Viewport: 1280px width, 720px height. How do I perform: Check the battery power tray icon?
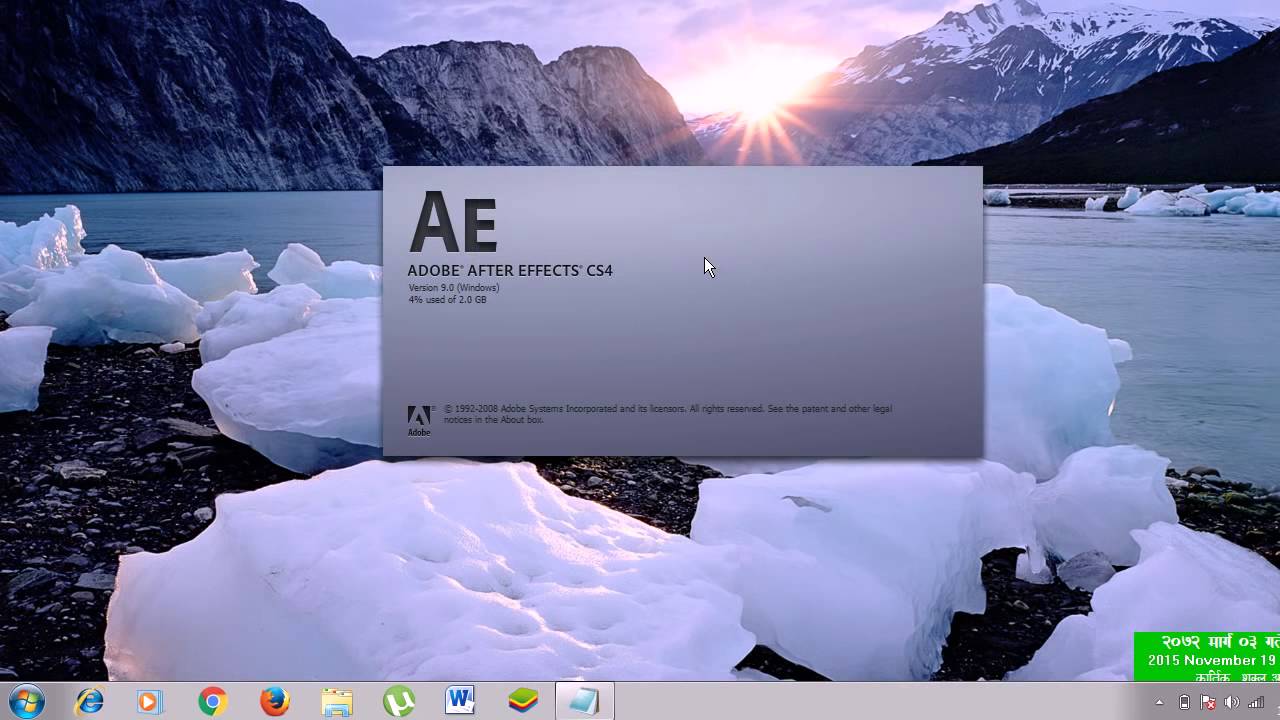(x=1185, y=702)
